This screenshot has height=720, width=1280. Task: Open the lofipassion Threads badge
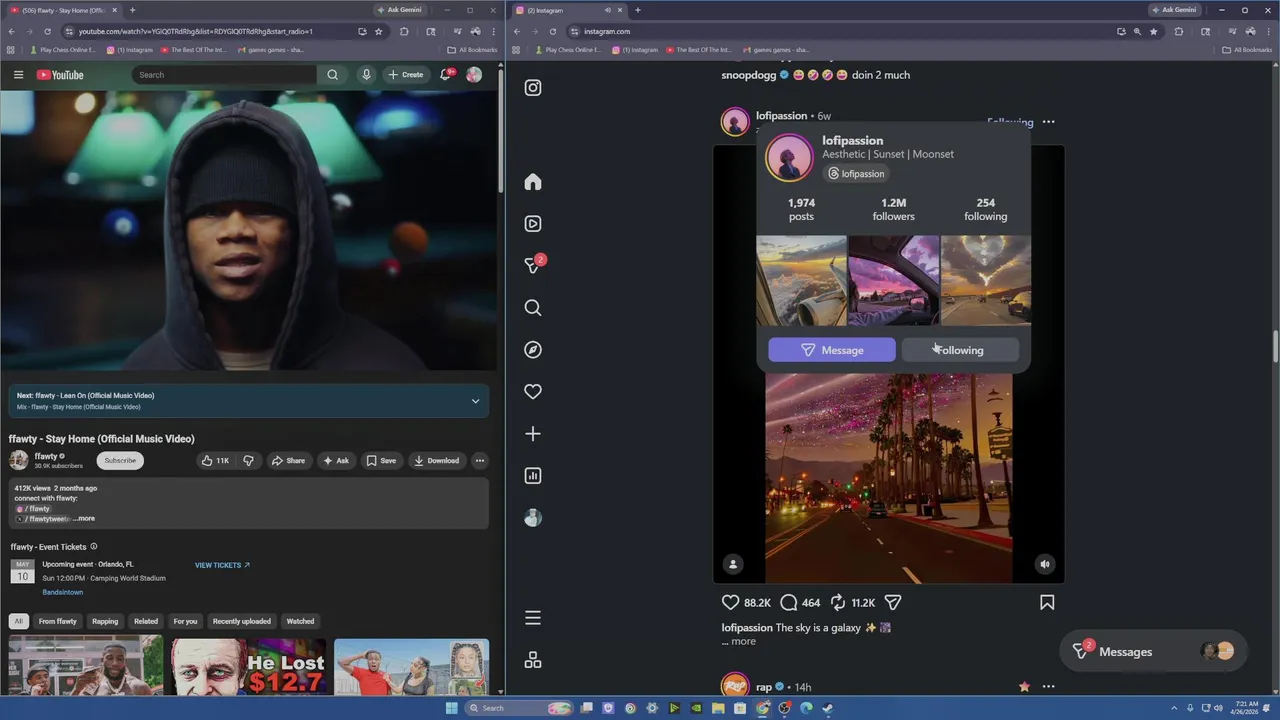tap(857, 174)
